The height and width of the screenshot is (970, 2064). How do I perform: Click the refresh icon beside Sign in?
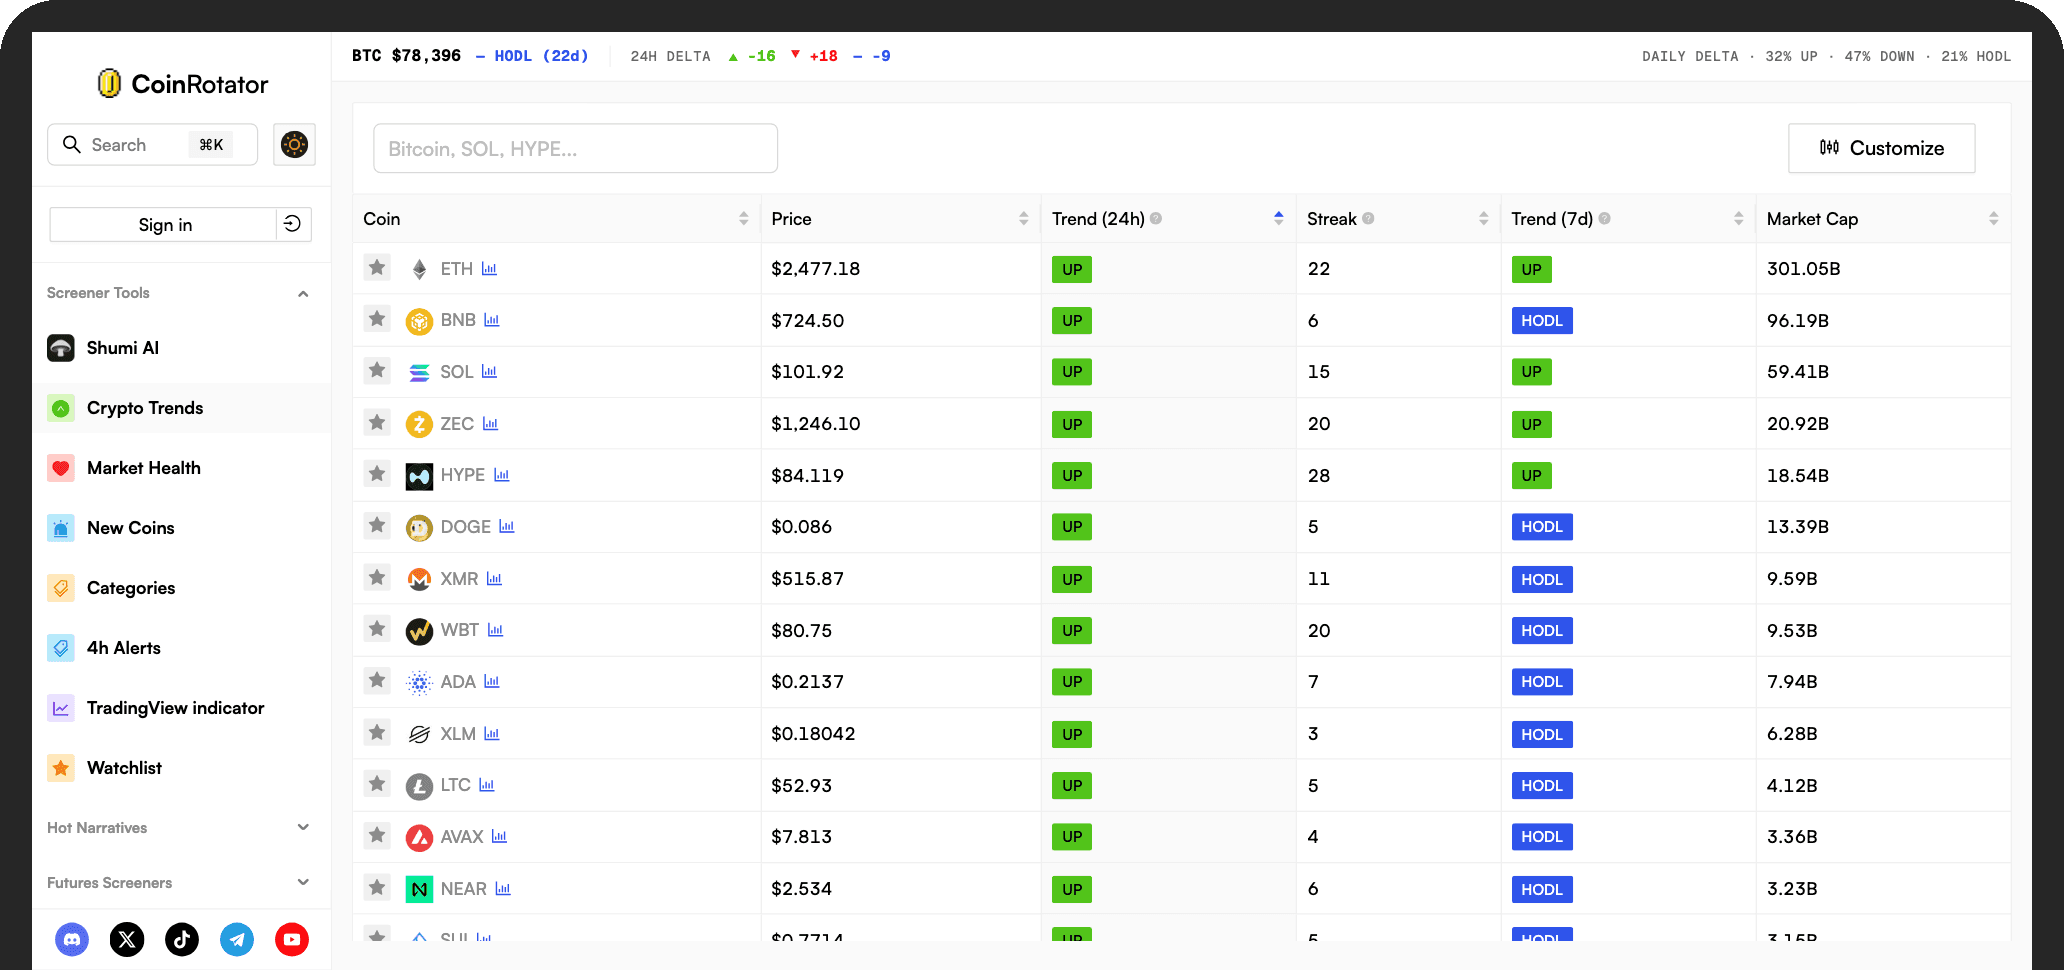293,224
